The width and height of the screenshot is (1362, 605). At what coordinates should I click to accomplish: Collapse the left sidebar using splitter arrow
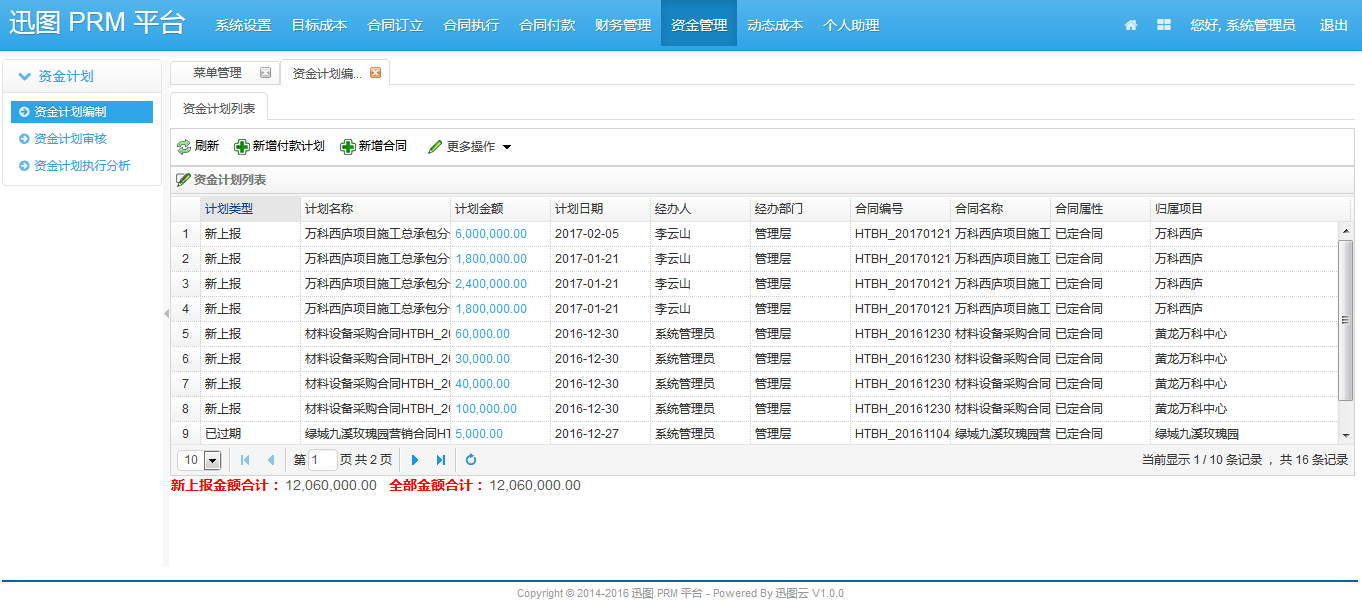166,314
